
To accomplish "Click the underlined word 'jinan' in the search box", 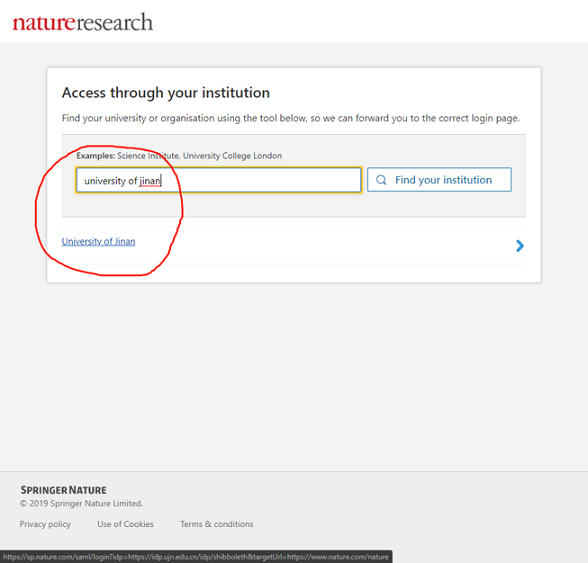I will [150, 181].
